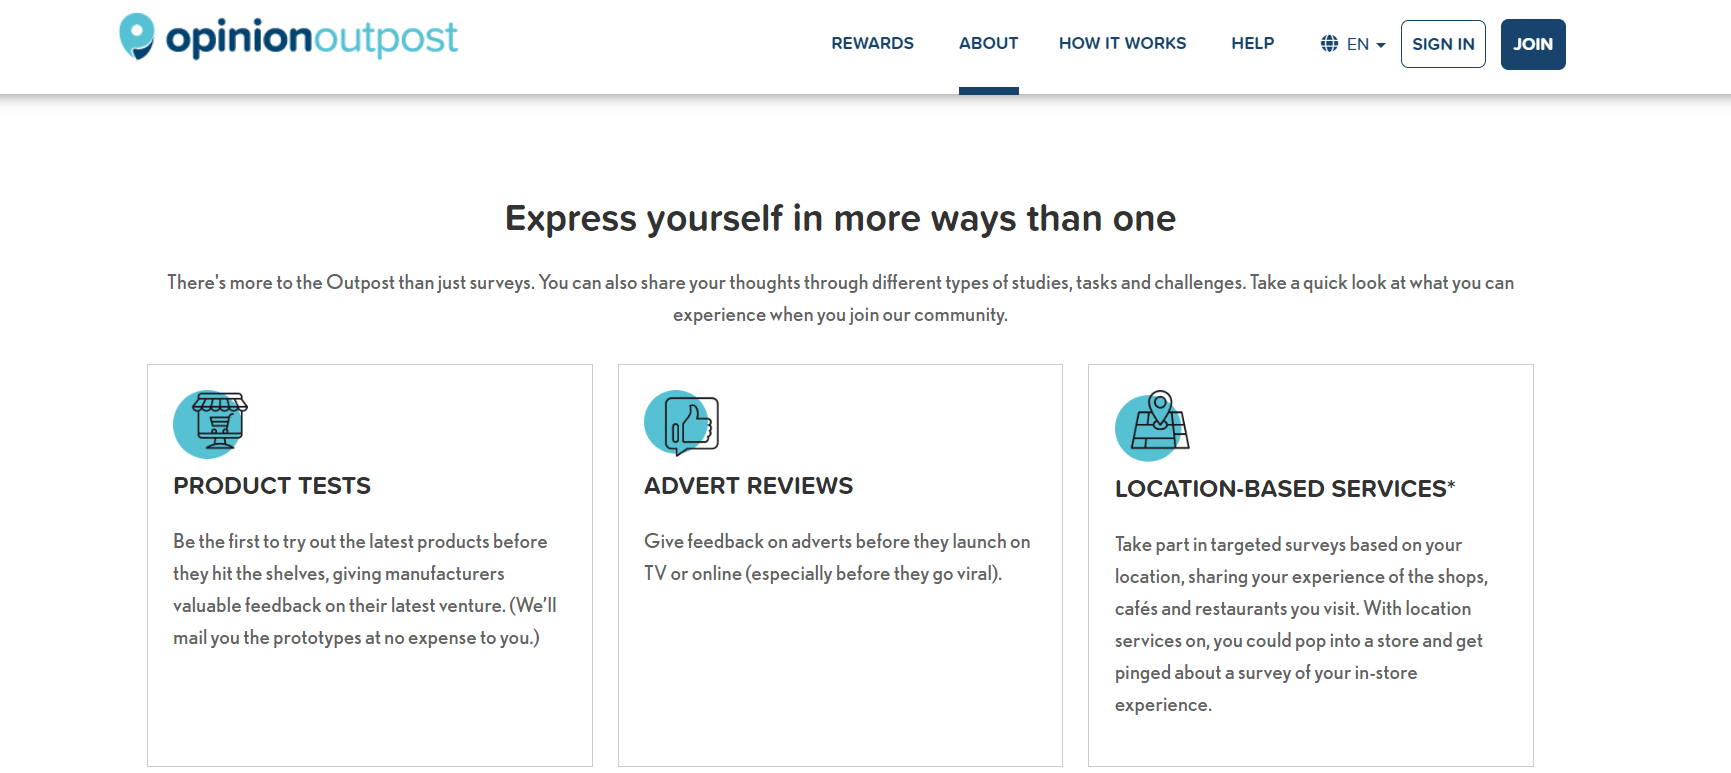The width and height of the screenshot is (1731, 773).
Task: Click the globe language icon
Action: coord(1329,44)
